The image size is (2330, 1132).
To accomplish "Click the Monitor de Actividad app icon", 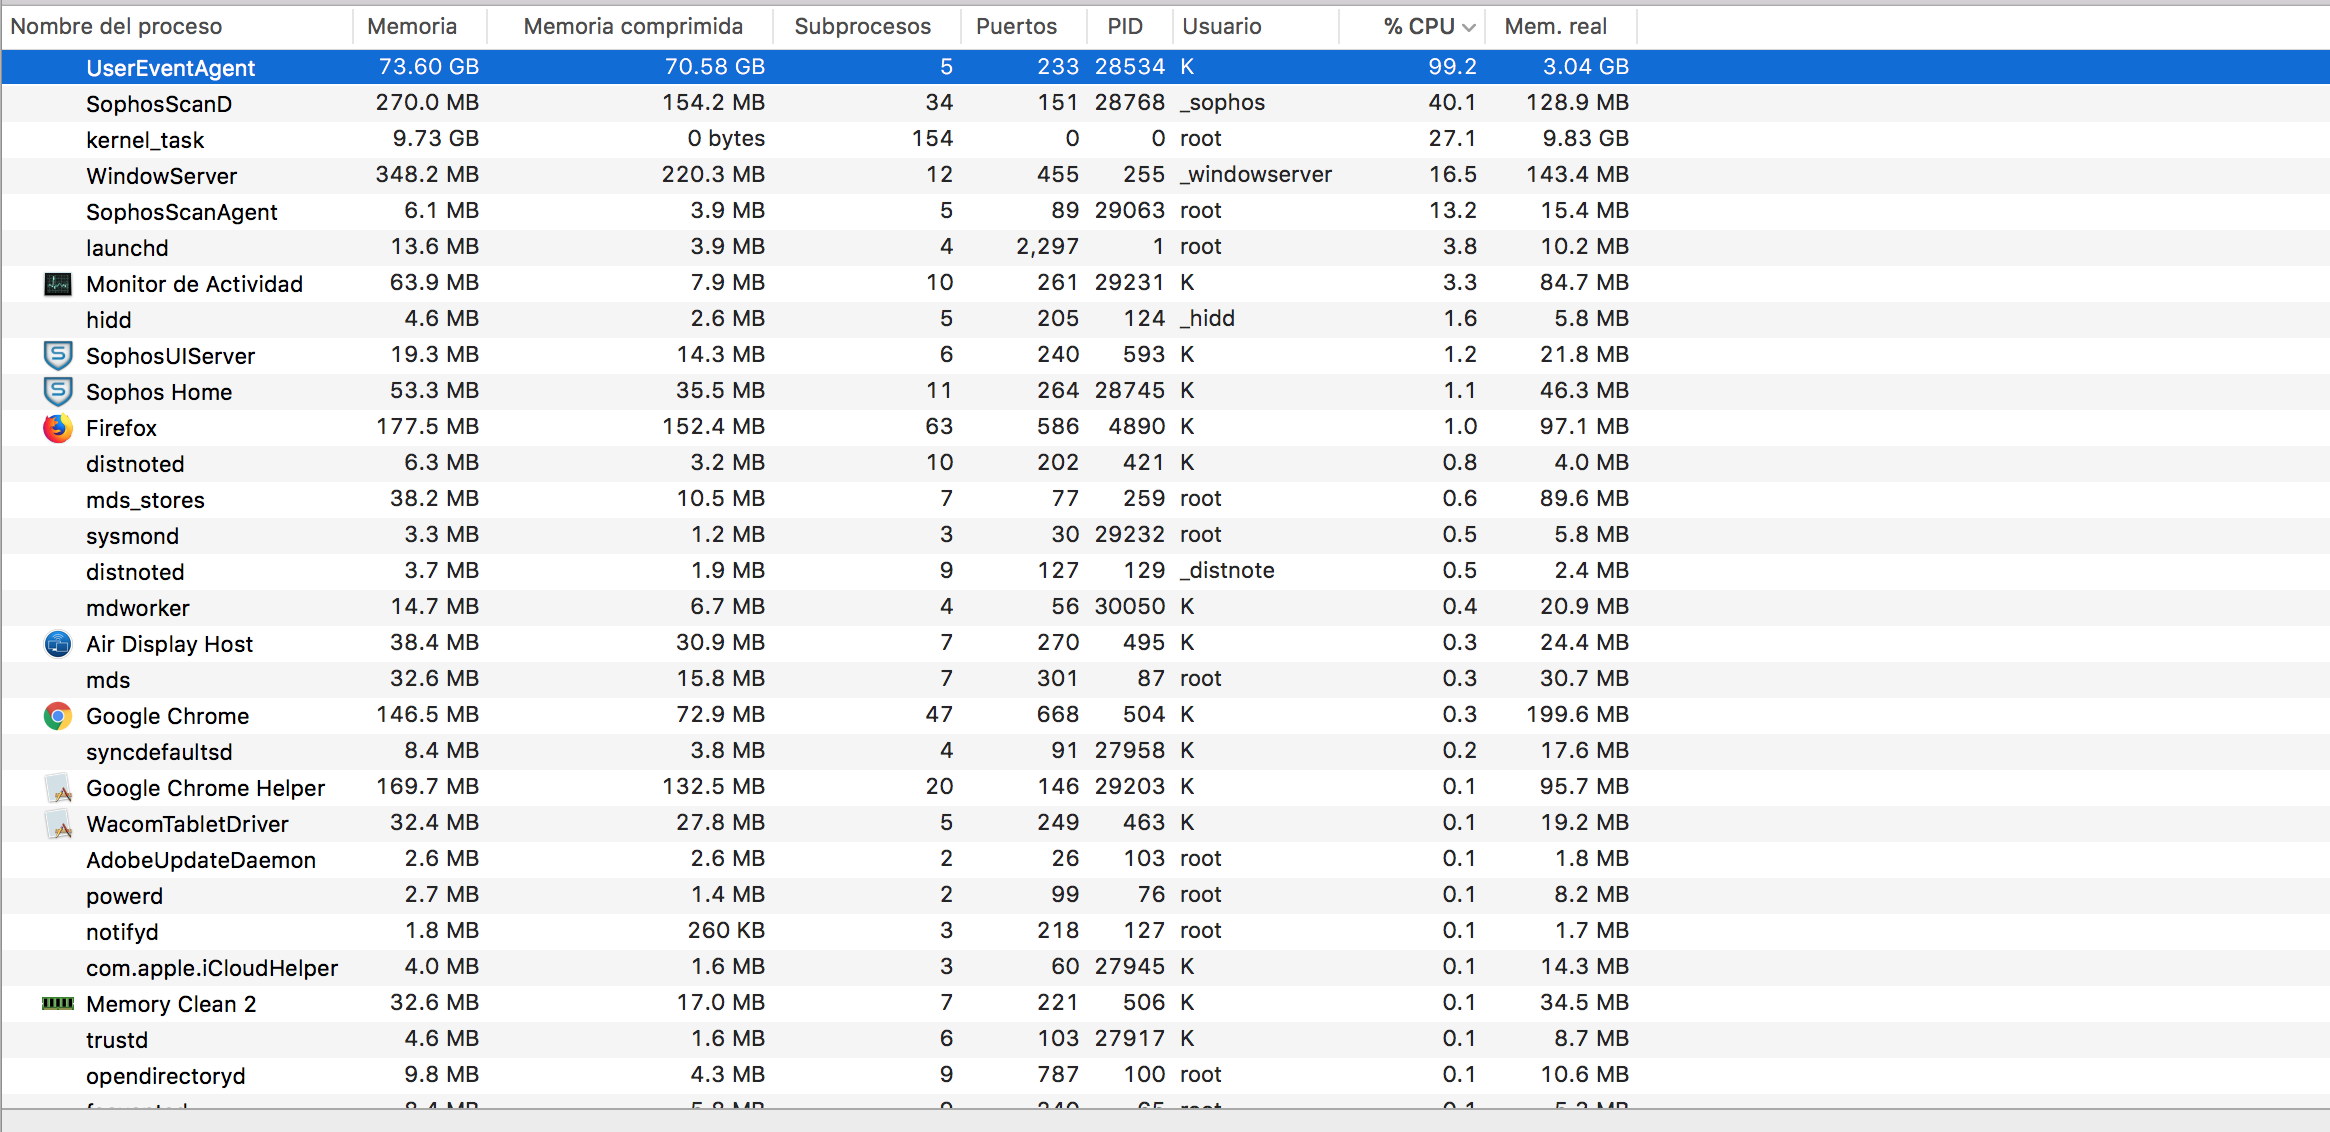I will tap(58, 284).
